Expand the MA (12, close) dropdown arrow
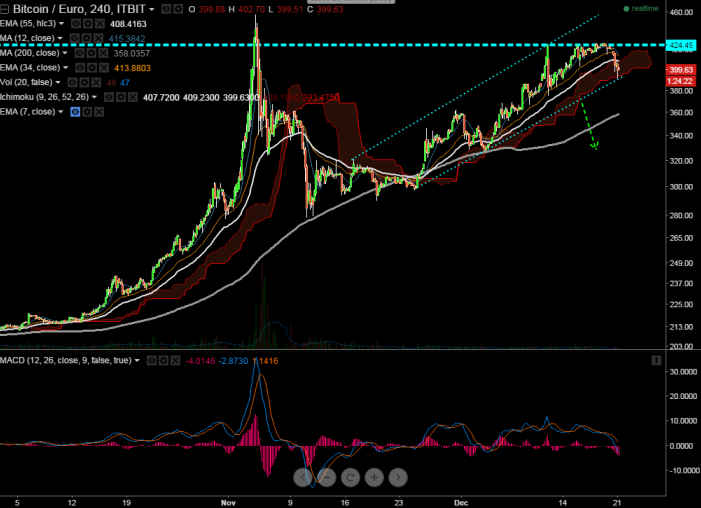 60,38
